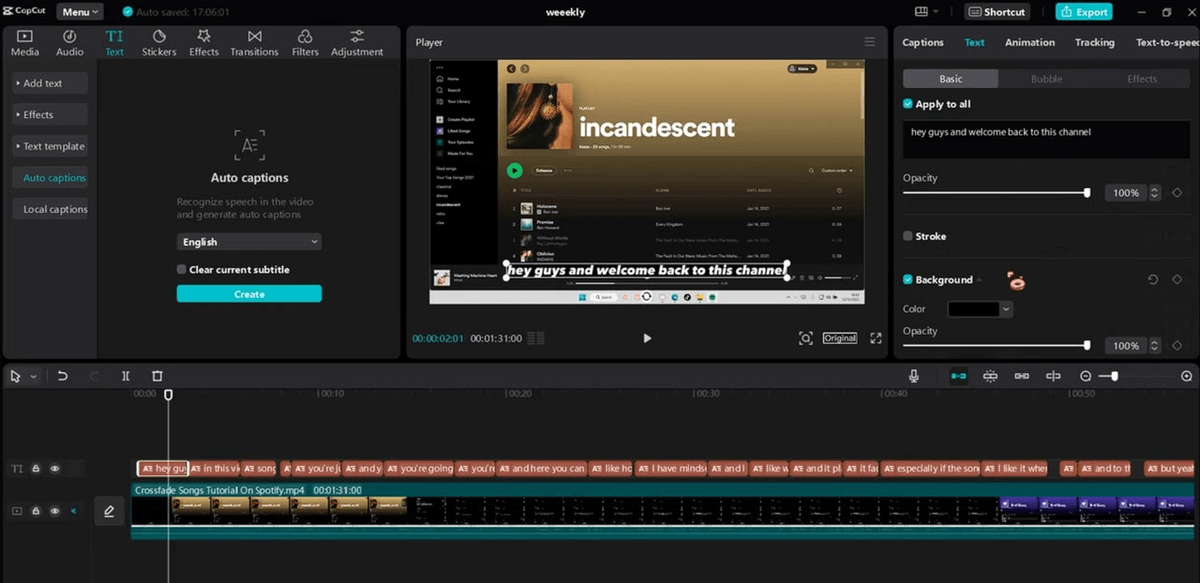Image resolution: width=1200 pixels, height=583 pixels.
Task: Click the Split clip tool
Action: point(125,376)
